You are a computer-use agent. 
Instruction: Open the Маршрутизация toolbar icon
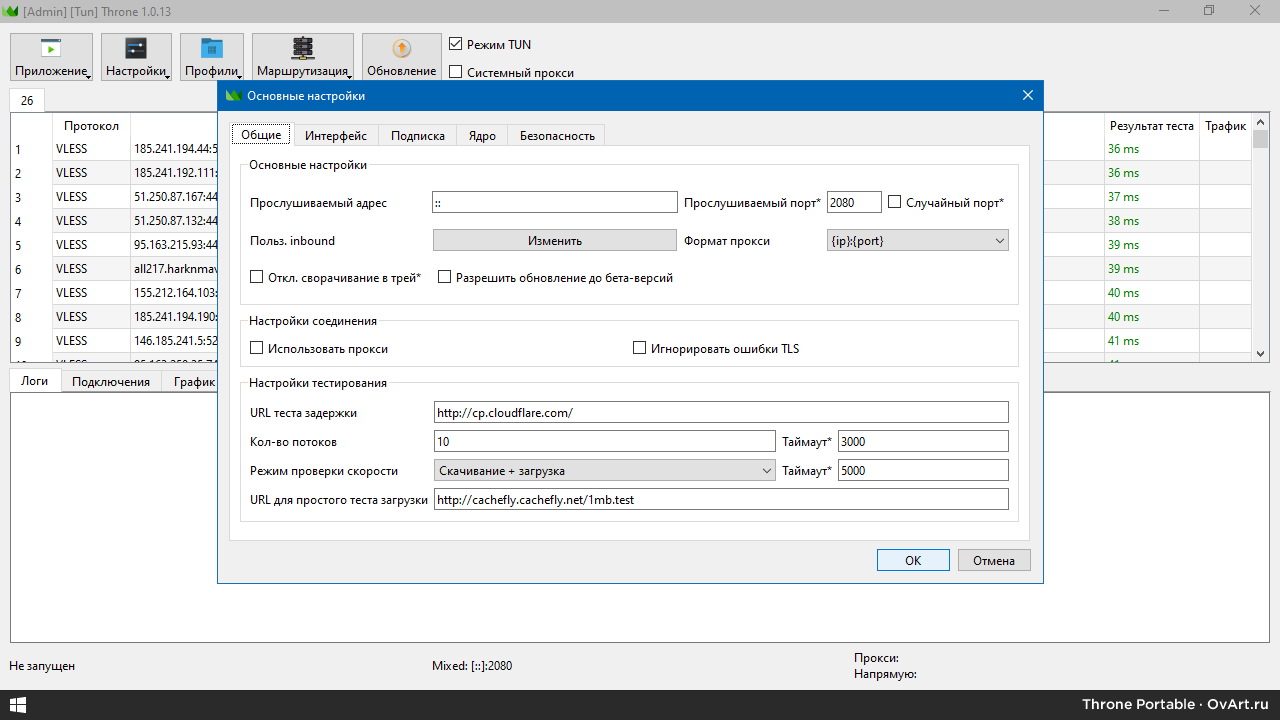[x=302, y=48]
